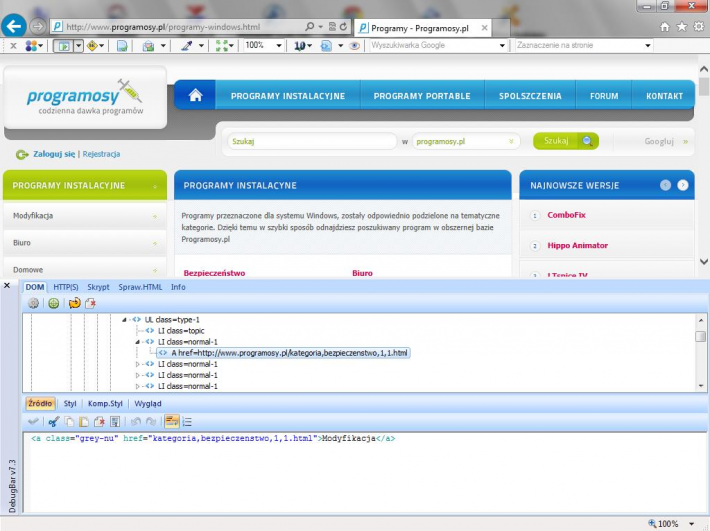
Task: Refresh the page with the reload icon
Action: [343, 27]
